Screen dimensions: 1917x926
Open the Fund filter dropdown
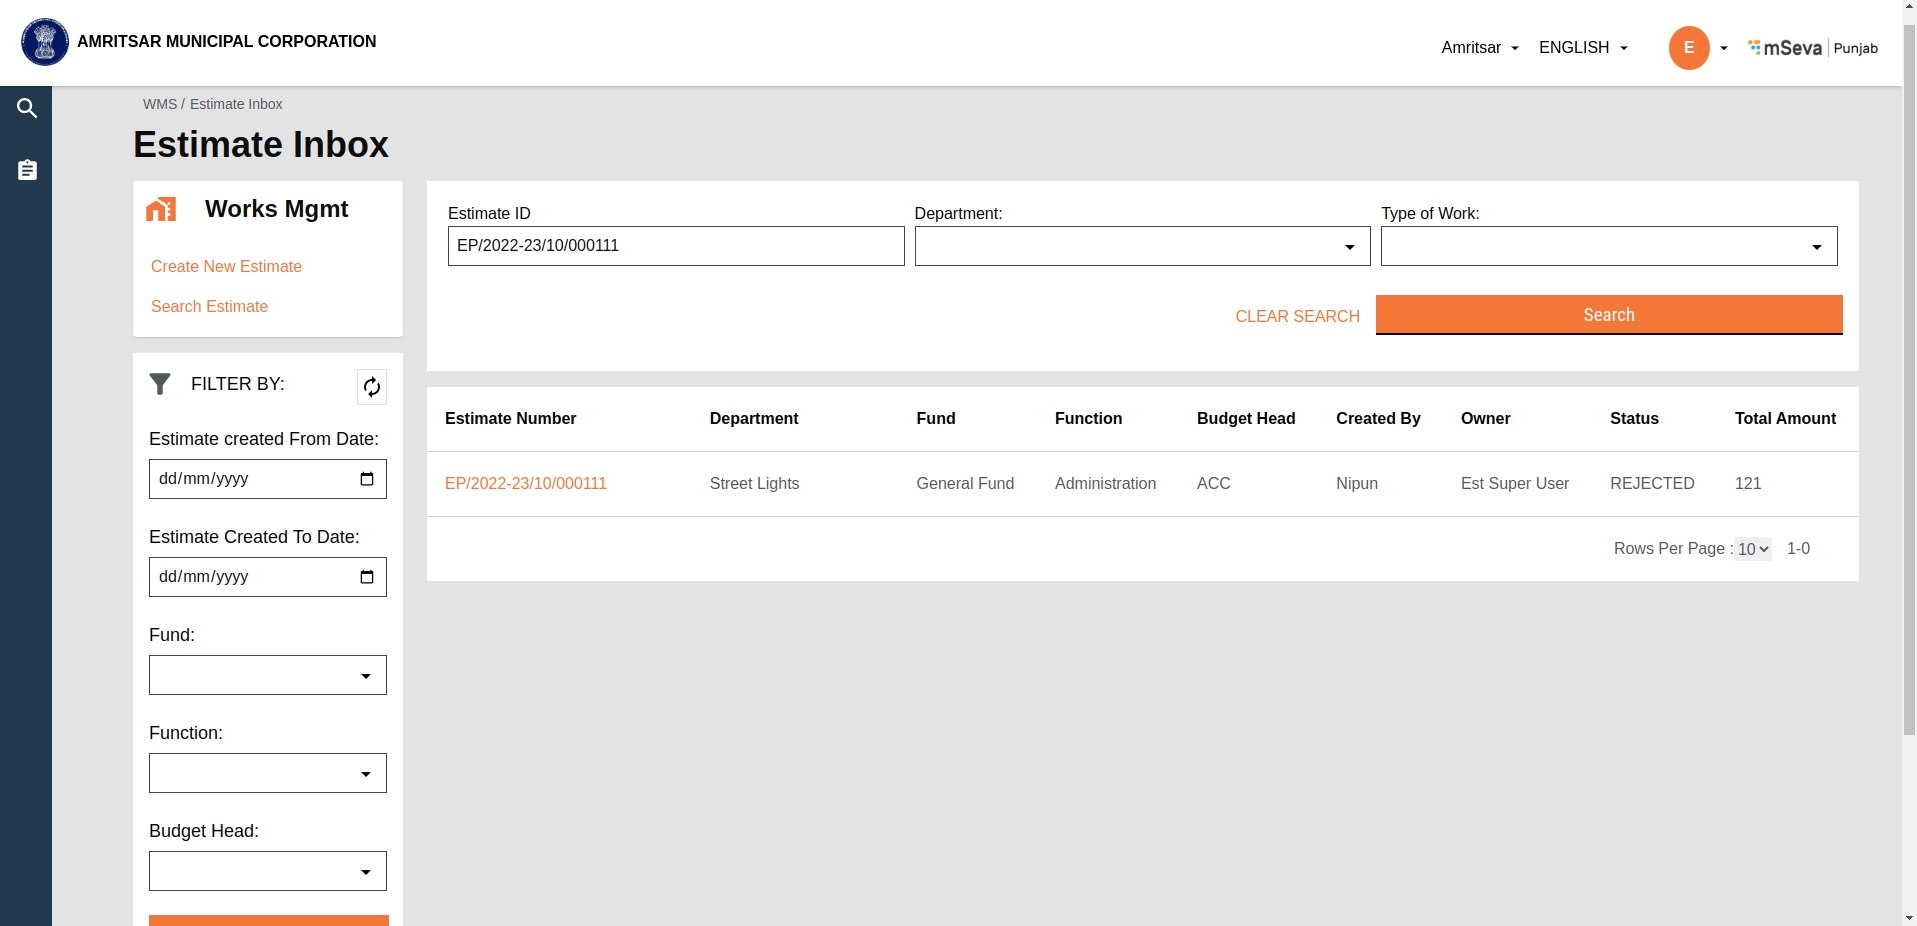coord(267,675)
